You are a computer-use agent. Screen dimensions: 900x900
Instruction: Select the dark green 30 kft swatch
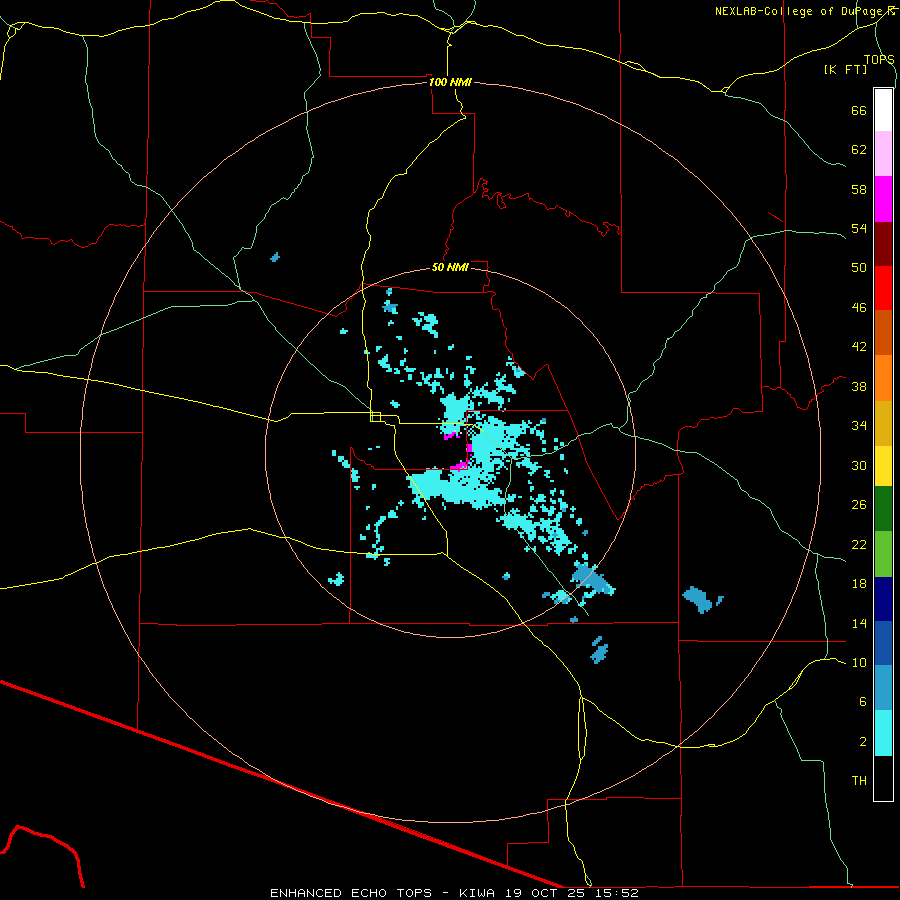pyautogui.click(x=883, y=509)
